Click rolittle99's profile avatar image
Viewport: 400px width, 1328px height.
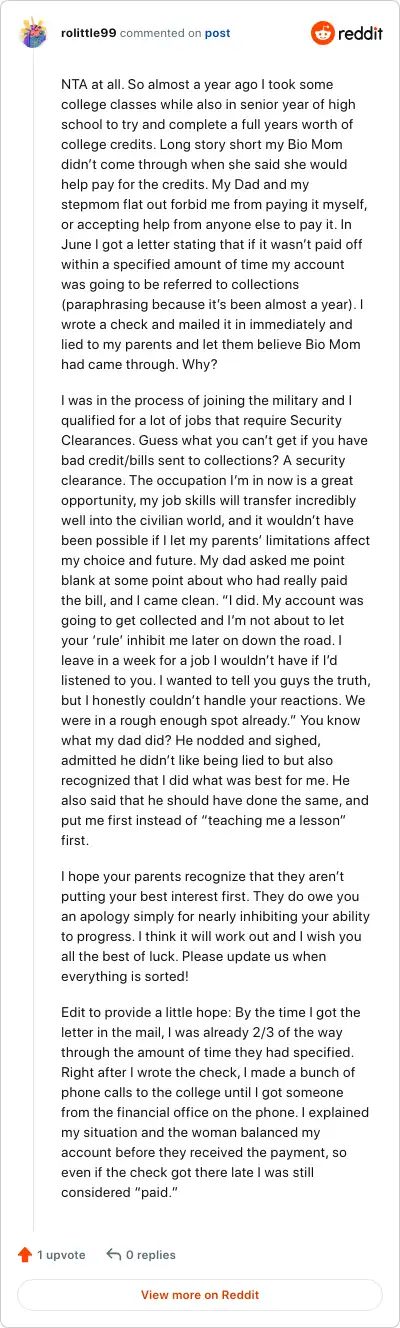[33, 33]
